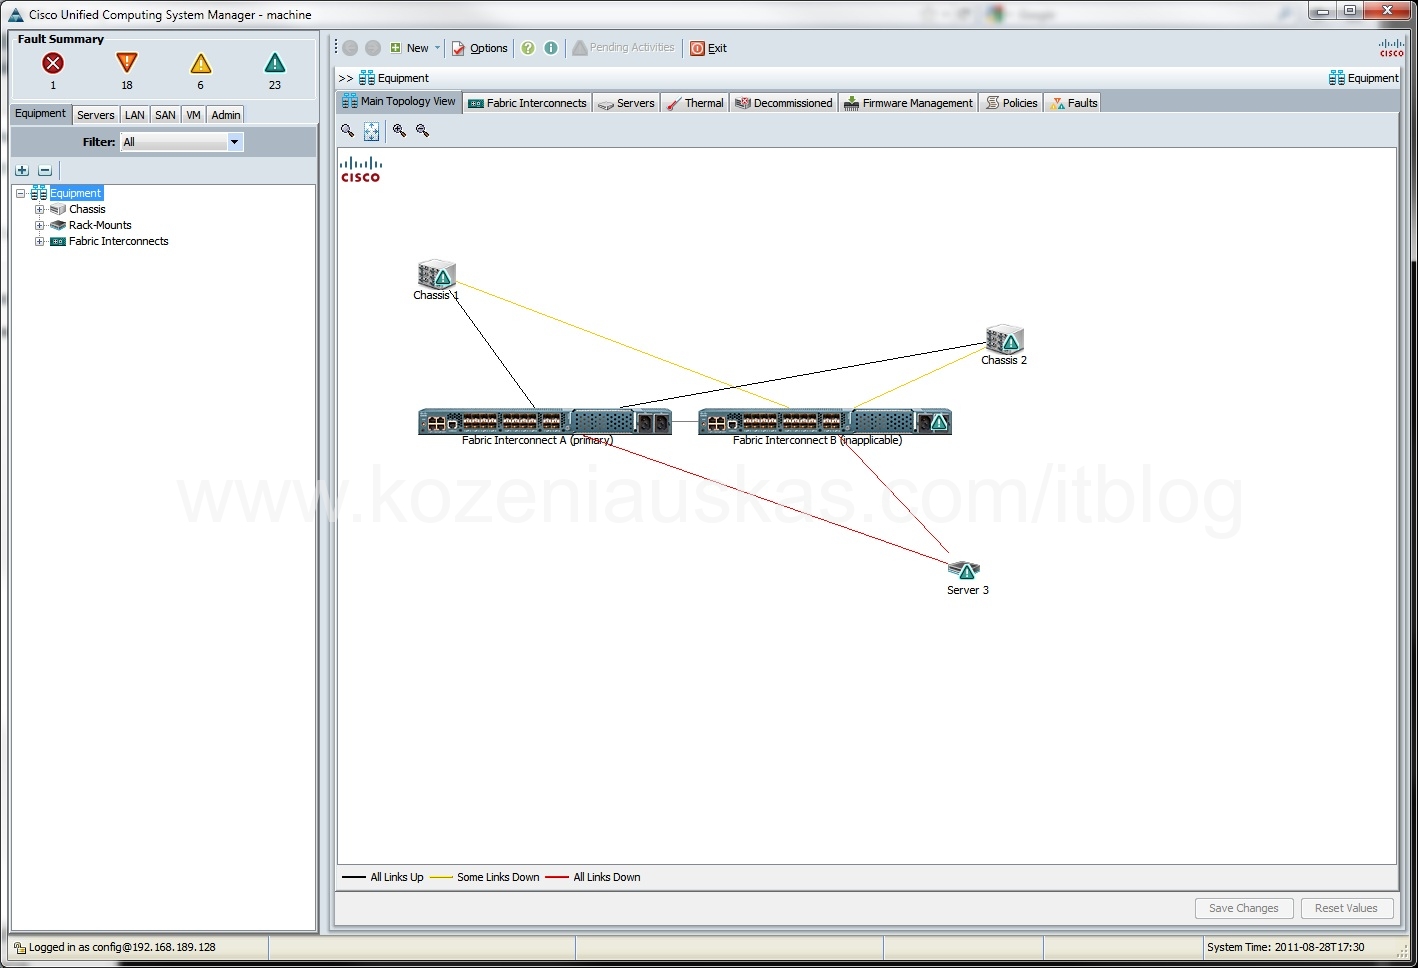1418x968 pixels.
Task: Click the Cisco logo in top right
Action: click(x=1391, y=48)
